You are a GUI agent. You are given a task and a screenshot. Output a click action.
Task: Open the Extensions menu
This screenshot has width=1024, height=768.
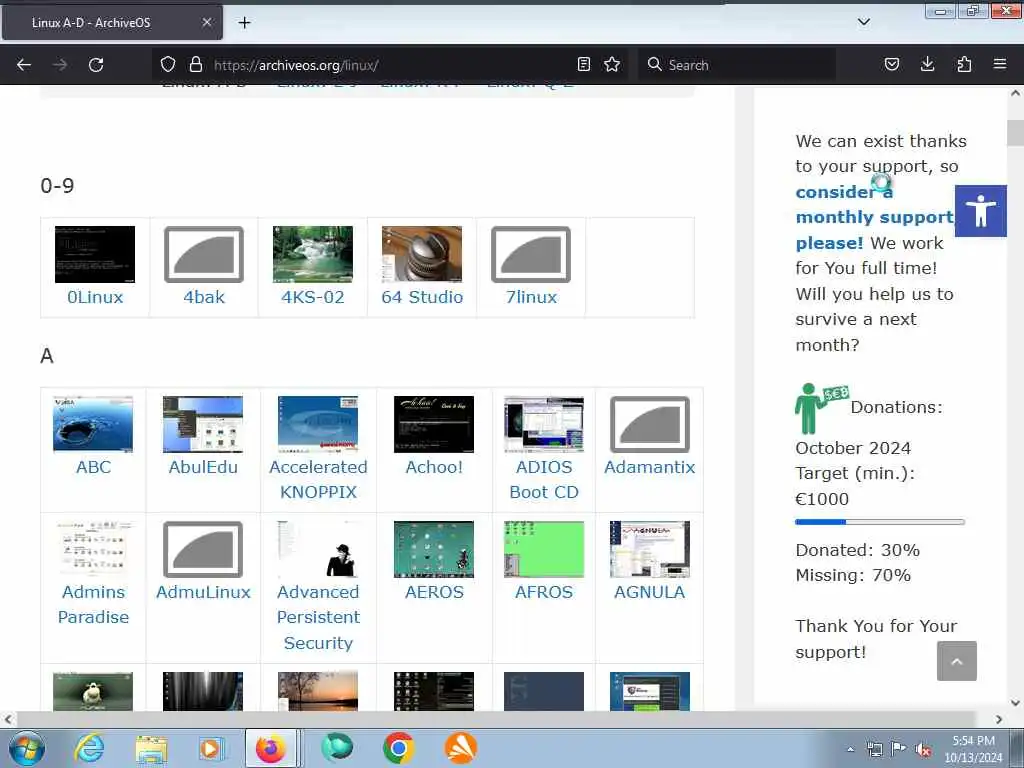pos(964,64)
